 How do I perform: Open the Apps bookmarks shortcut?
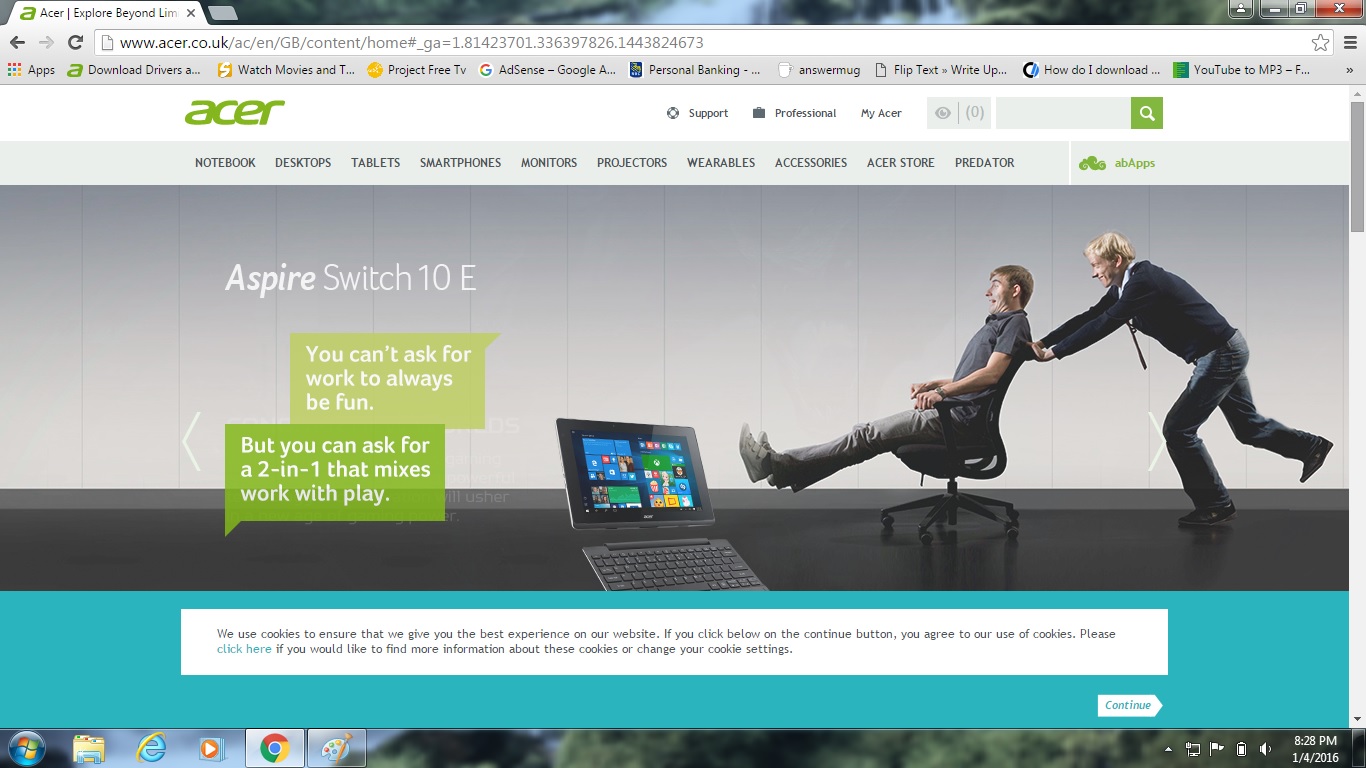click(32, 70)
